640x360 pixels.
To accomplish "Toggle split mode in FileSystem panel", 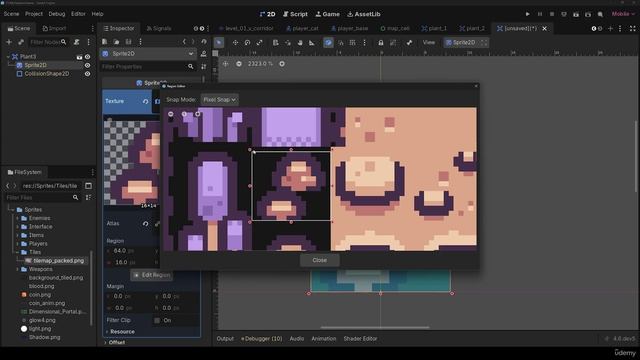I will click(x=88, y=186).
